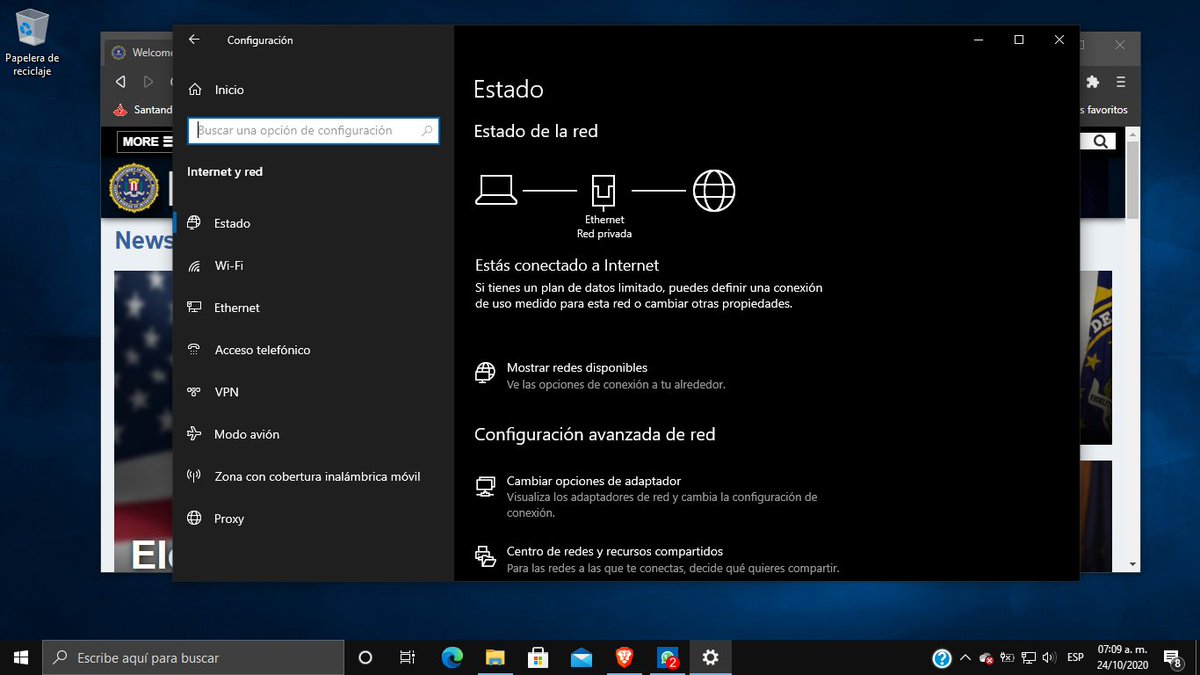Image resolution: width=1200 pixels, height=675 pixels.
Task: Go back using the Configuración back arrow
Action: (194, 40)
